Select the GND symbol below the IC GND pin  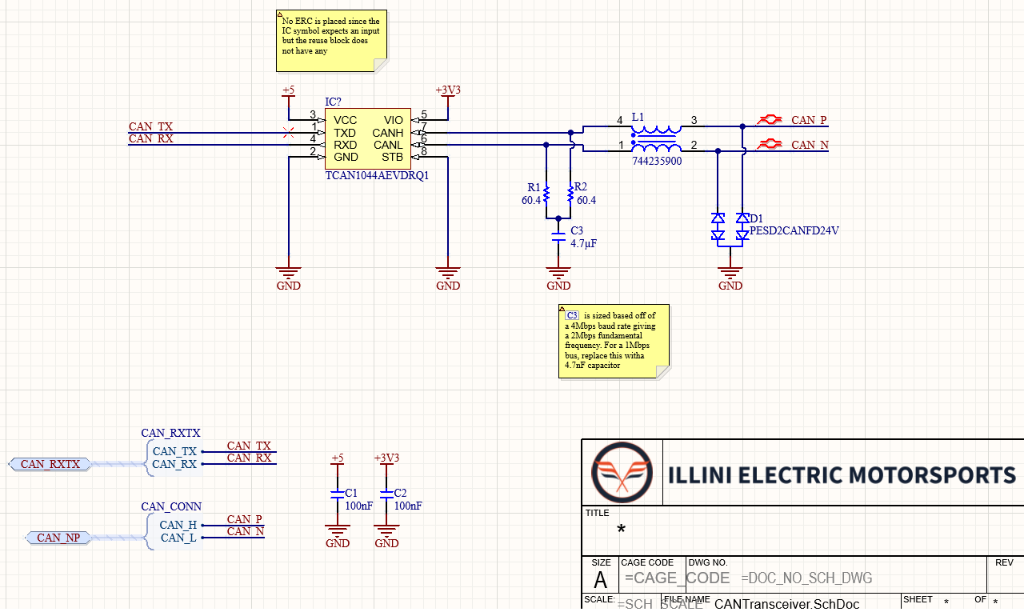[x=288, y=278]
